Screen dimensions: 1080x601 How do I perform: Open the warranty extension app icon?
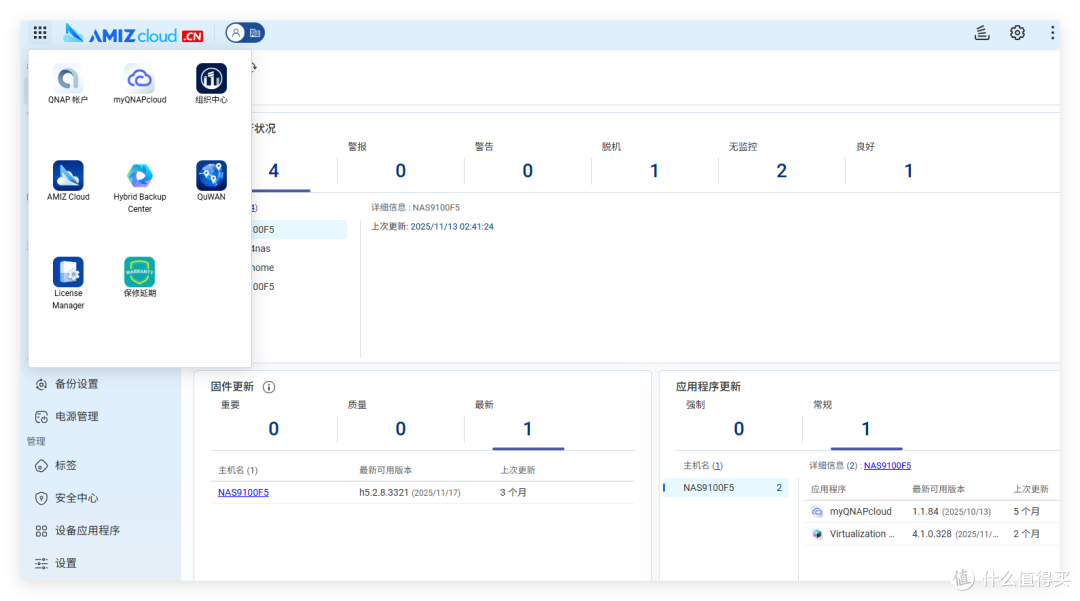click(139, 272)
